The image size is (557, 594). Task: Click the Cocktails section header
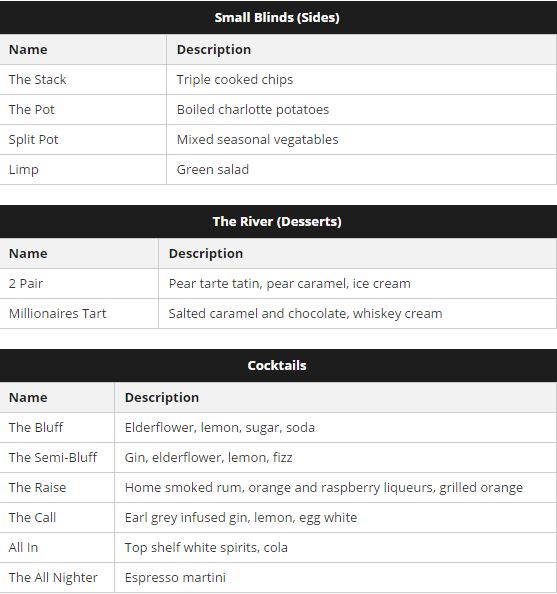coord(278,366)
